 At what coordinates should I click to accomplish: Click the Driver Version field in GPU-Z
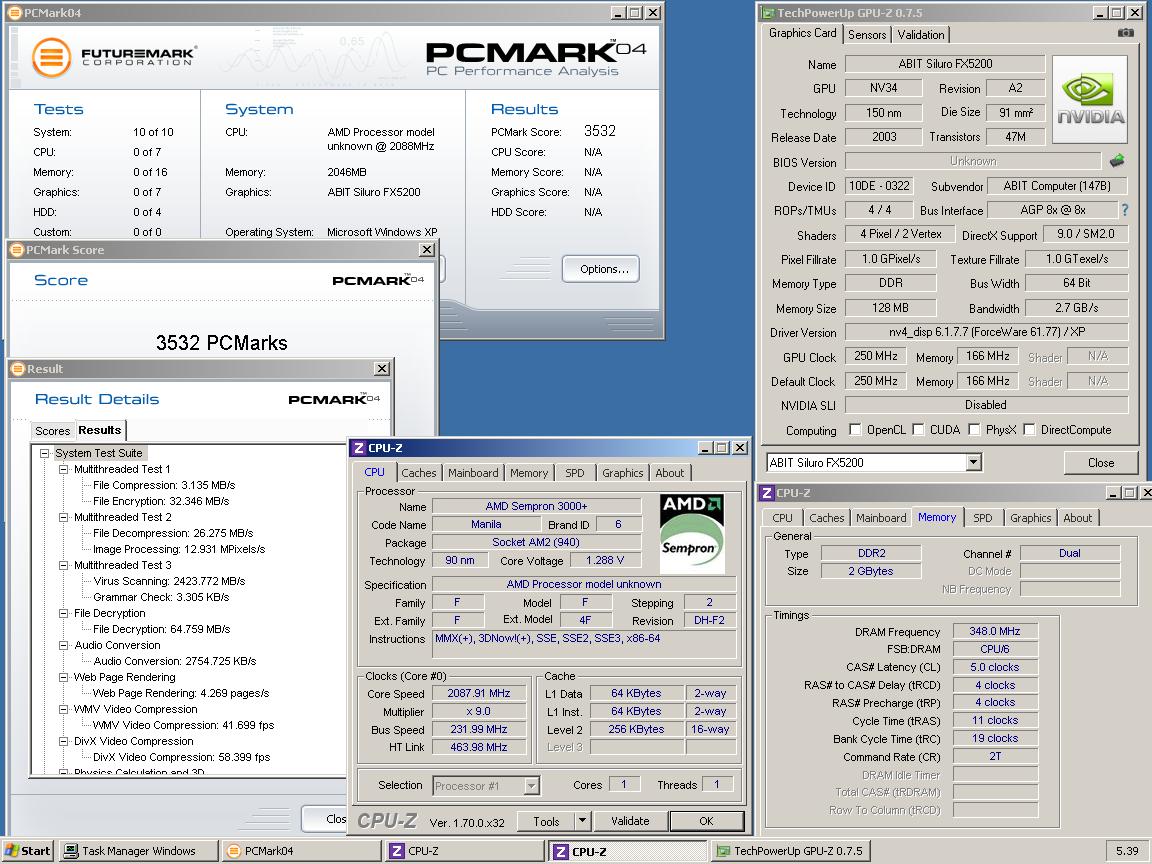coord(987,332)
